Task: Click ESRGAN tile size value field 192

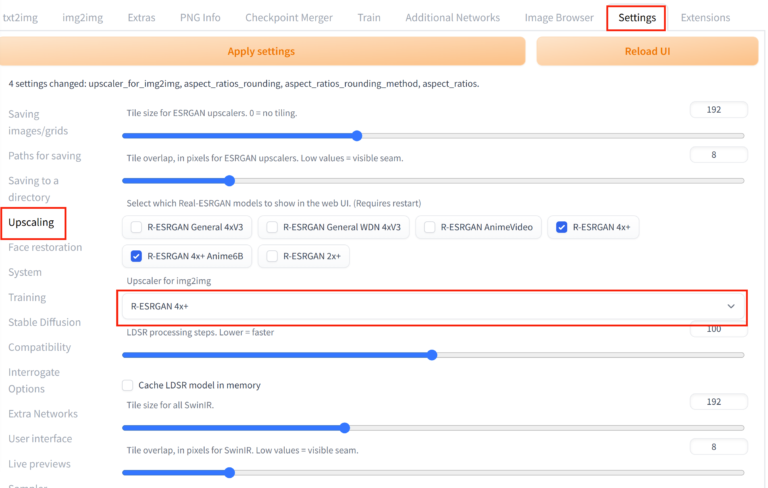Action: click(x=719, y=110)
